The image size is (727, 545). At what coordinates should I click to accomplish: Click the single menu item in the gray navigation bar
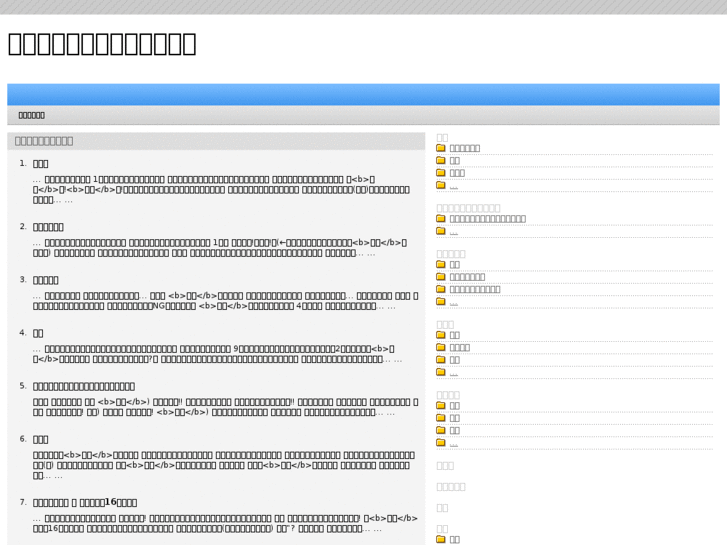click(x=32, y=115)
